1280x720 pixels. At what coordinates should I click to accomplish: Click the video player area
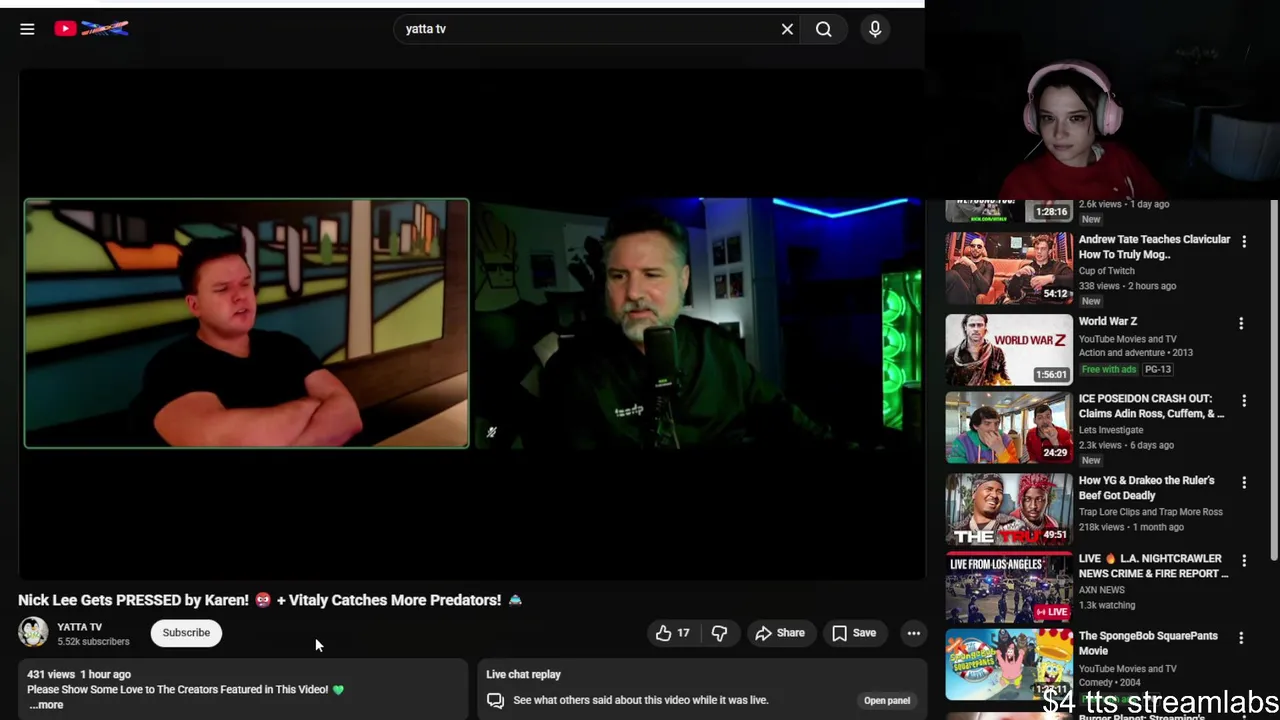[472, 323]
